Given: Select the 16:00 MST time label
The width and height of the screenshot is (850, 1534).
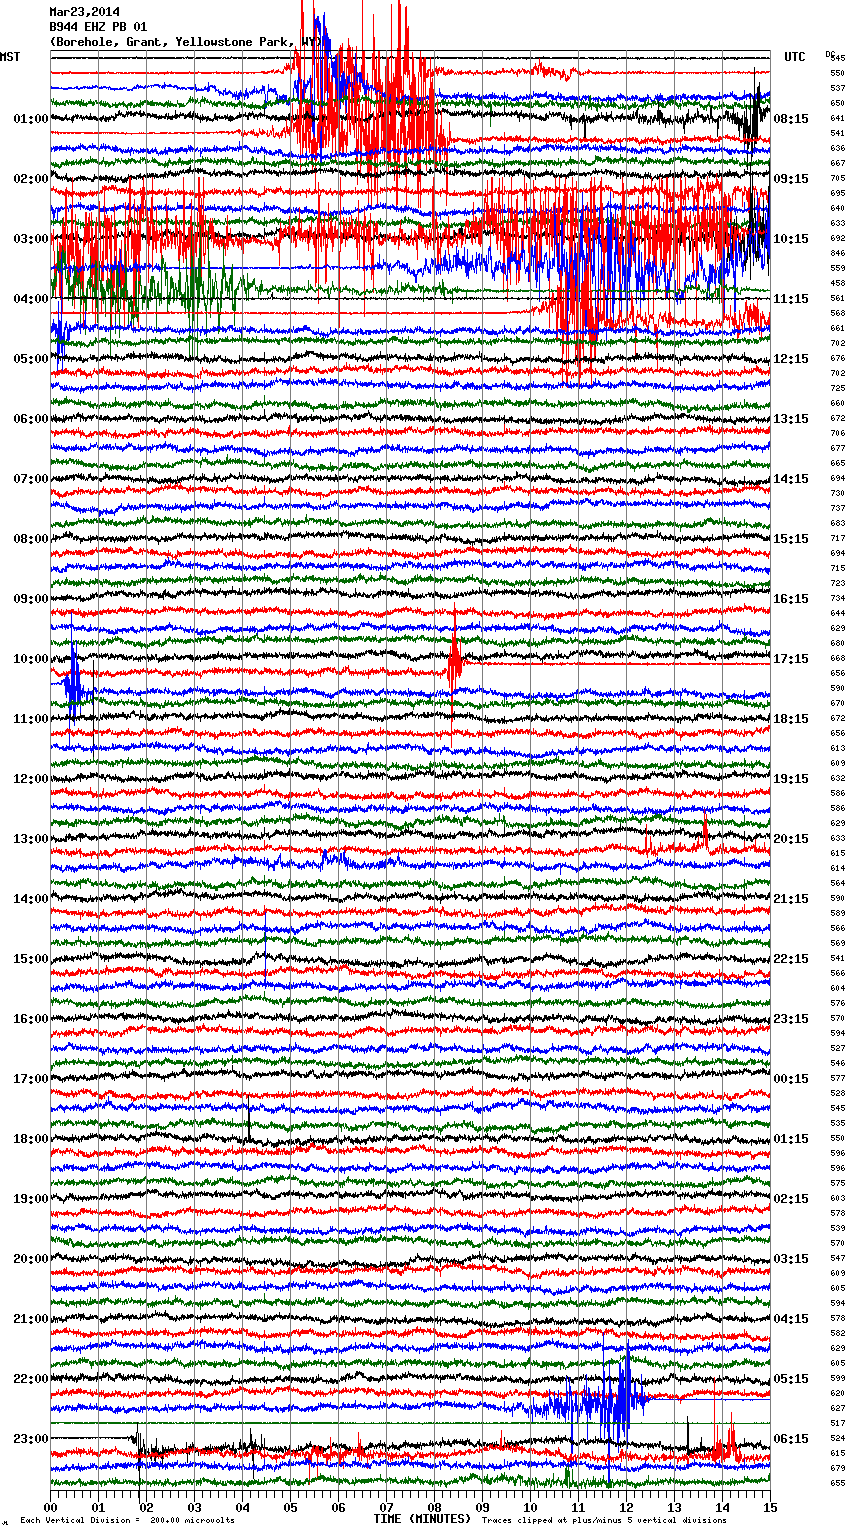Looking at the screenshot, I should coord(31,1019).
